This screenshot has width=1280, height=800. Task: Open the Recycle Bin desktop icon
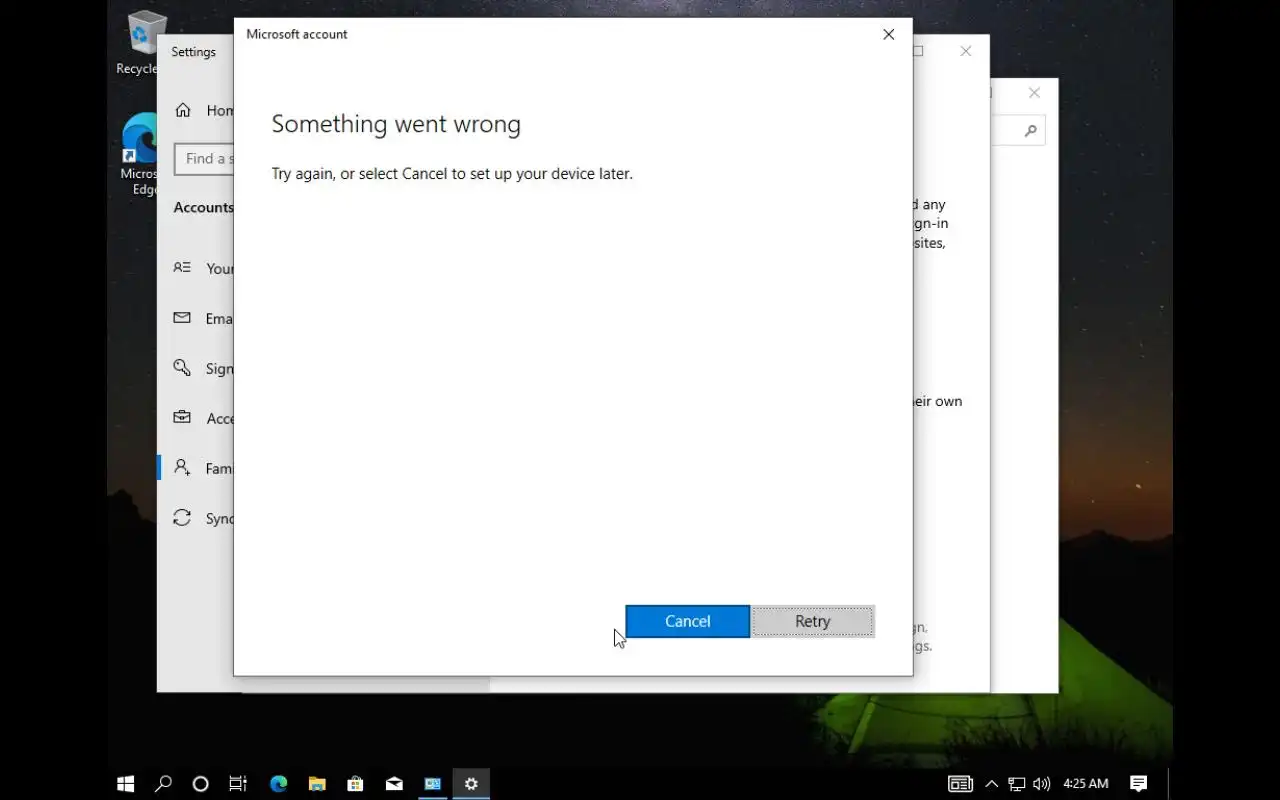pyautogui.click(x=145, y=43)
